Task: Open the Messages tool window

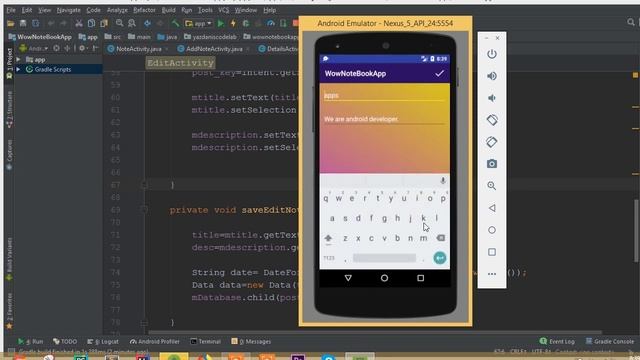Action: (x=251, y=341)
